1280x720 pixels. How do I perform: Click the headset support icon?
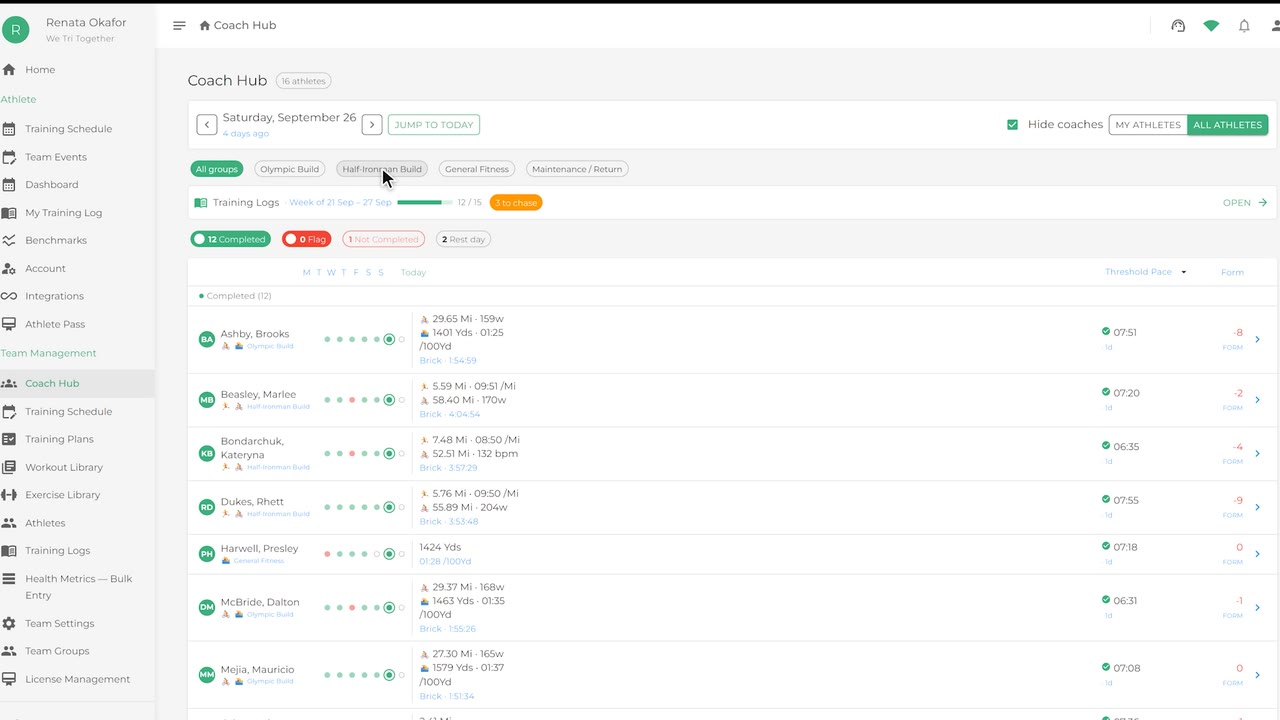pos(1178,26)
